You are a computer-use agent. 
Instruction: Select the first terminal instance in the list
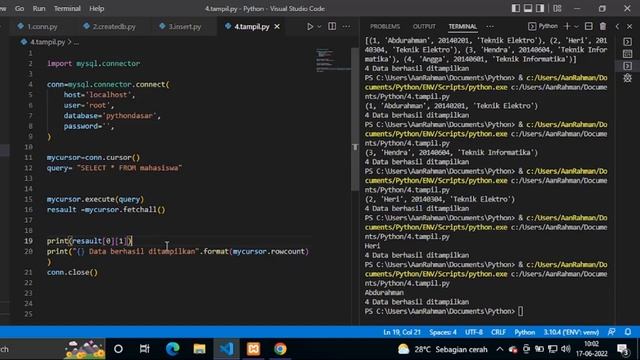pos(628,42)
